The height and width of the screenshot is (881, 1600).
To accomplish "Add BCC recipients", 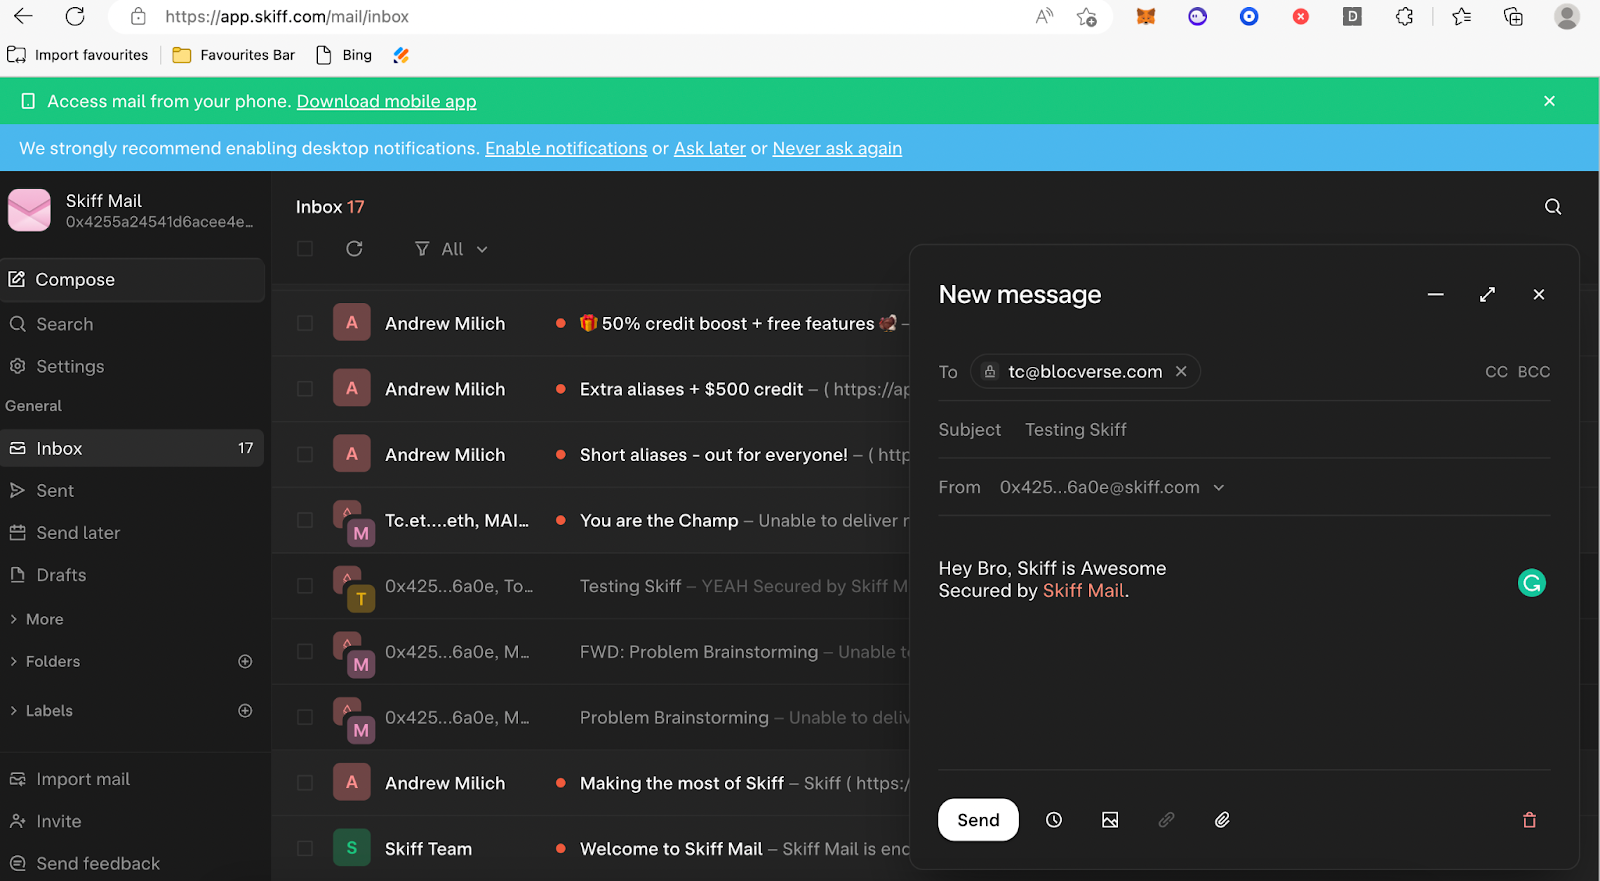I will click(1534, 372).
